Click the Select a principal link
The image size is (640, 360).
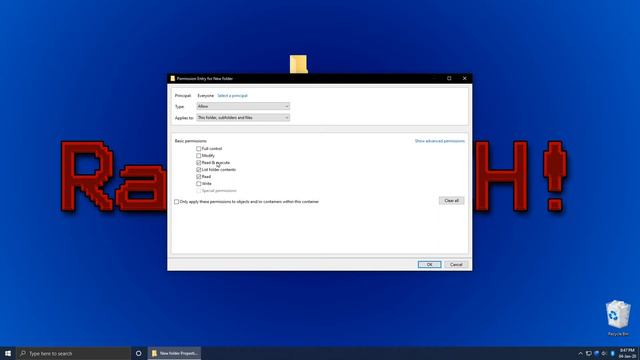[x=232, y=96]
